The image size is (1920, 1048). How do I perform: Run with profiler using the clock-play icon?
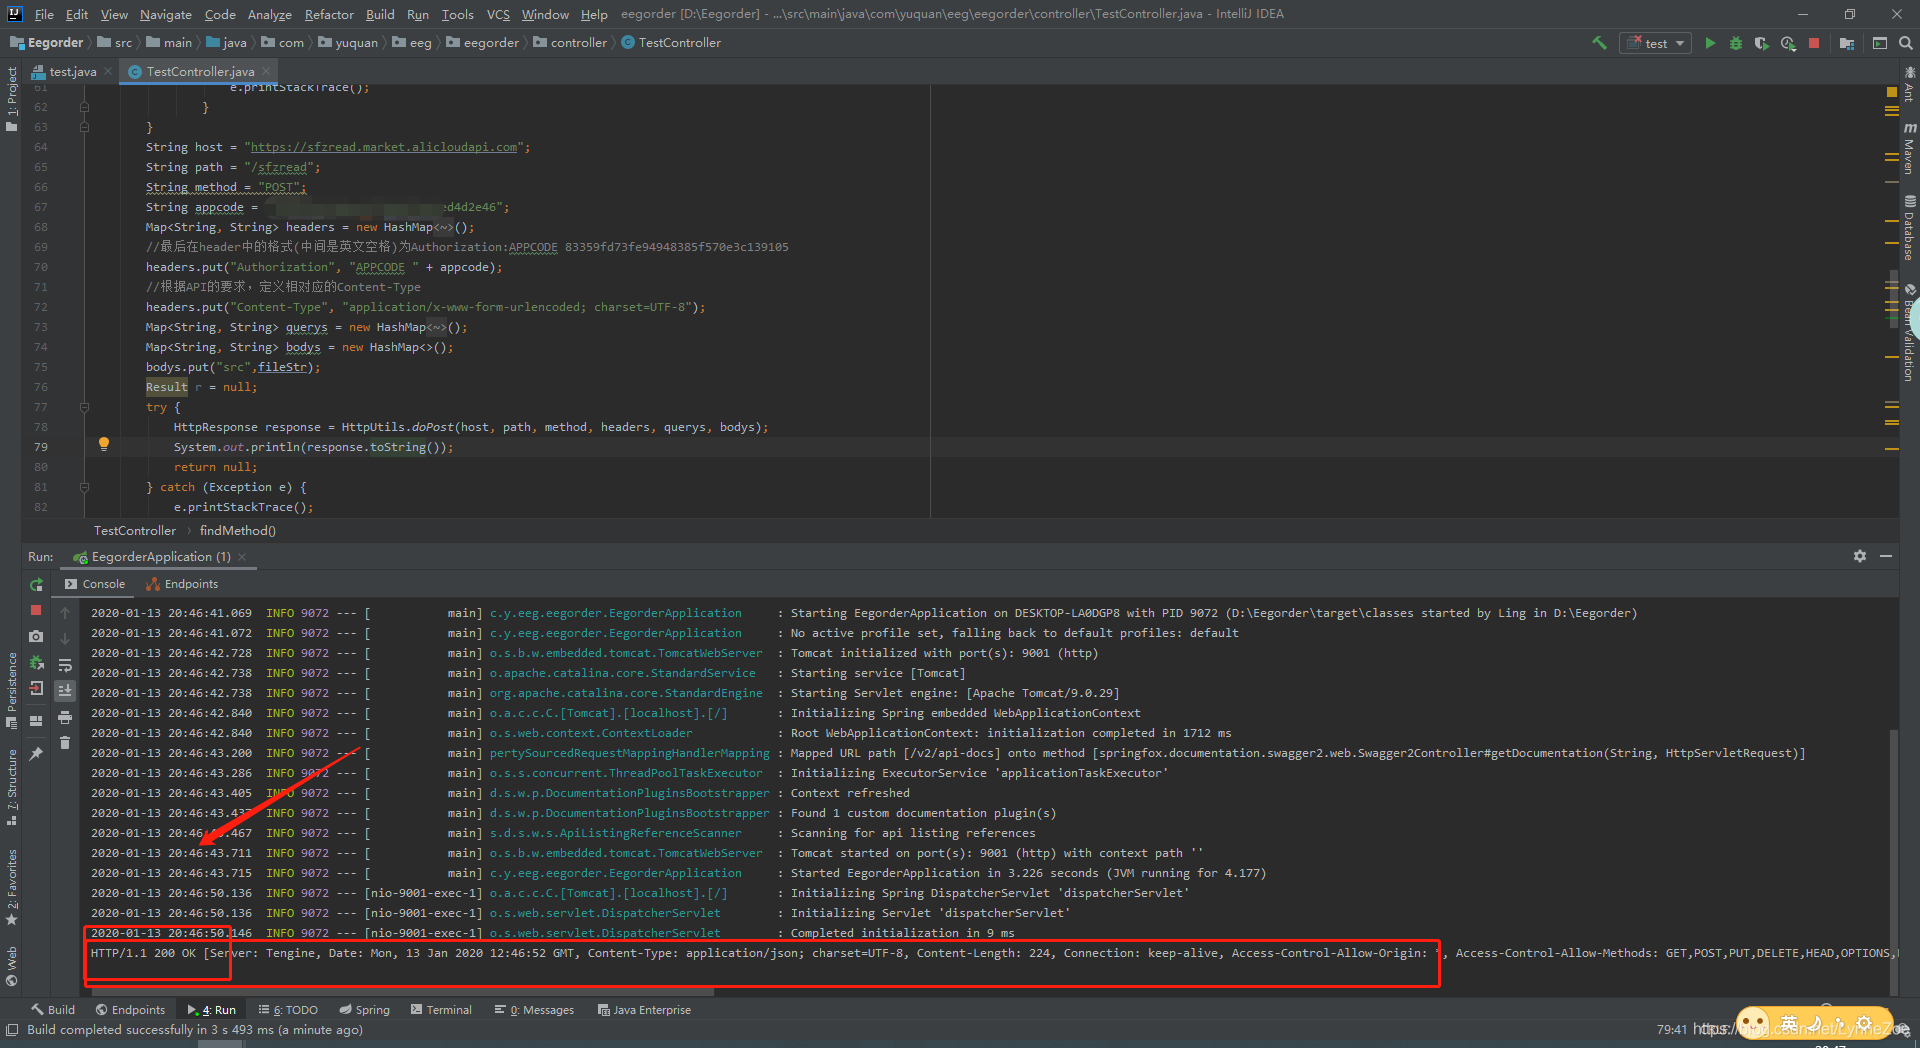(x=1788, y=43)
